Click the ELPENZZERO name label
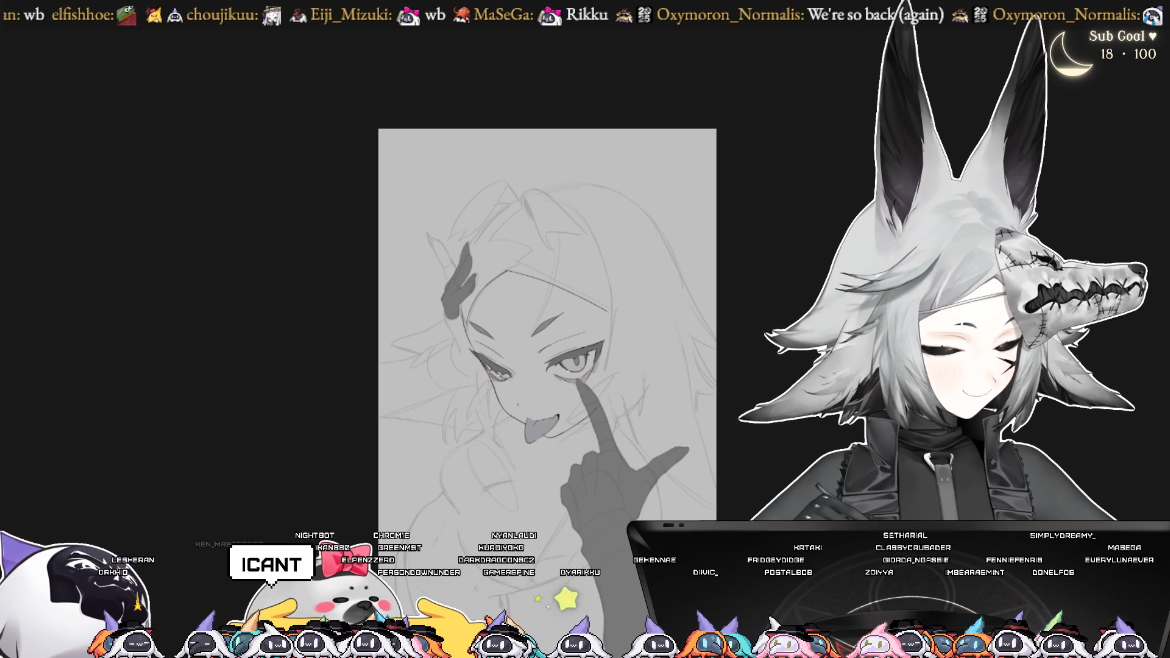 point(368,560)
